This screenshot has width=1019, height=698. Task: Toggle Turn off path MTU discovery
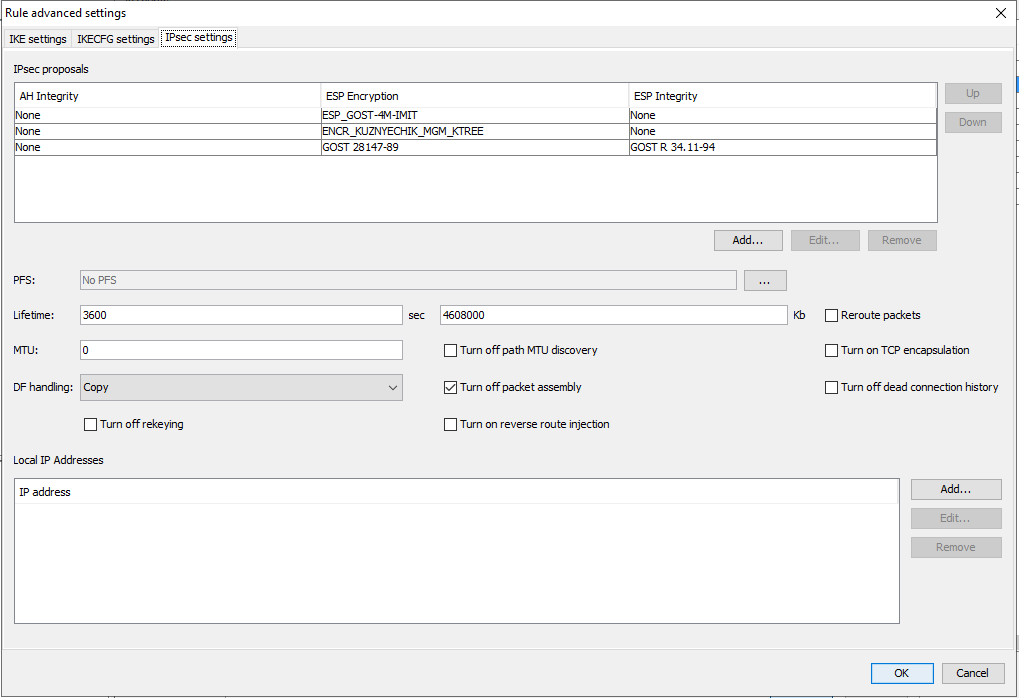click(450, 350)
